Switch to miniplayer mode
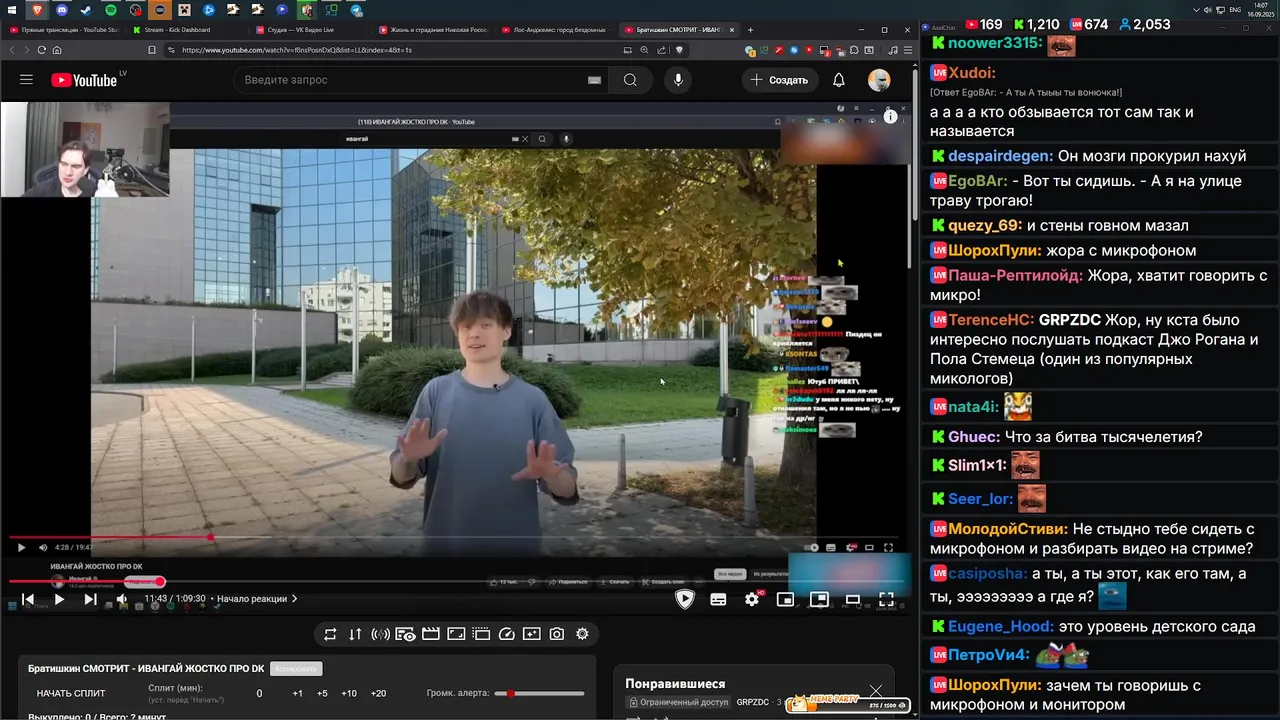The width and height of the screenshot is (1280, 720). tap(785, 599)
